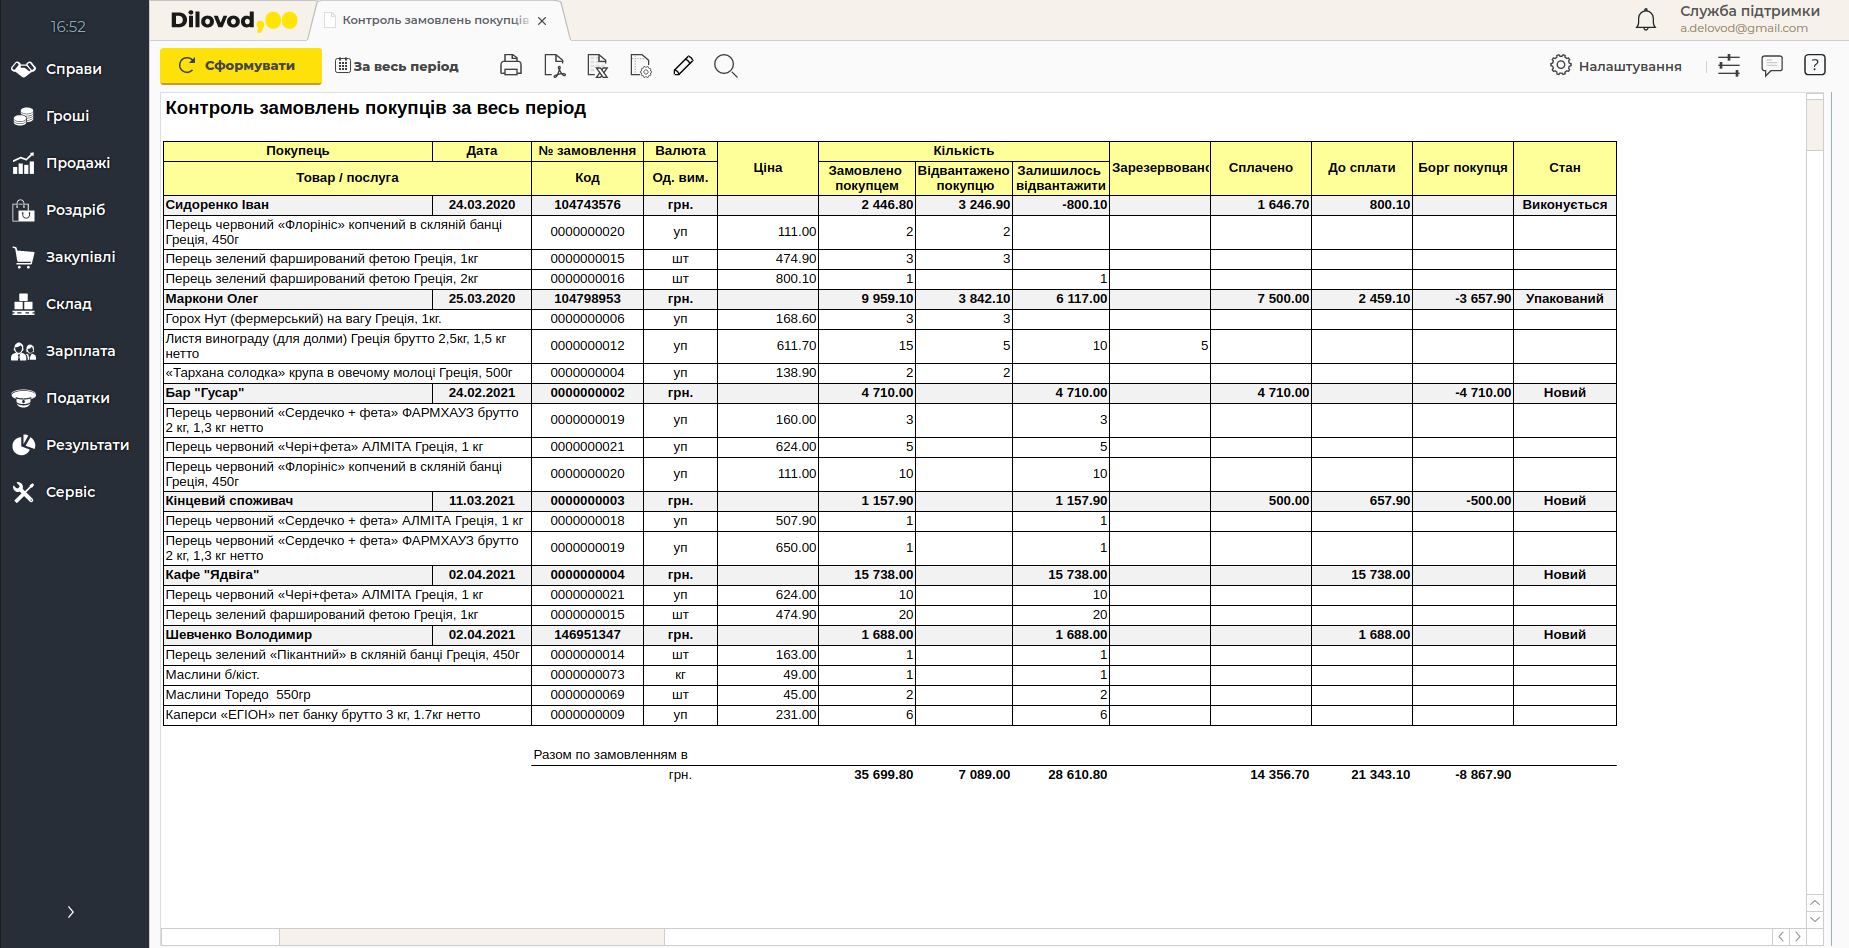
Task: Export the report to PDF
Action: (x=554, y=66)
